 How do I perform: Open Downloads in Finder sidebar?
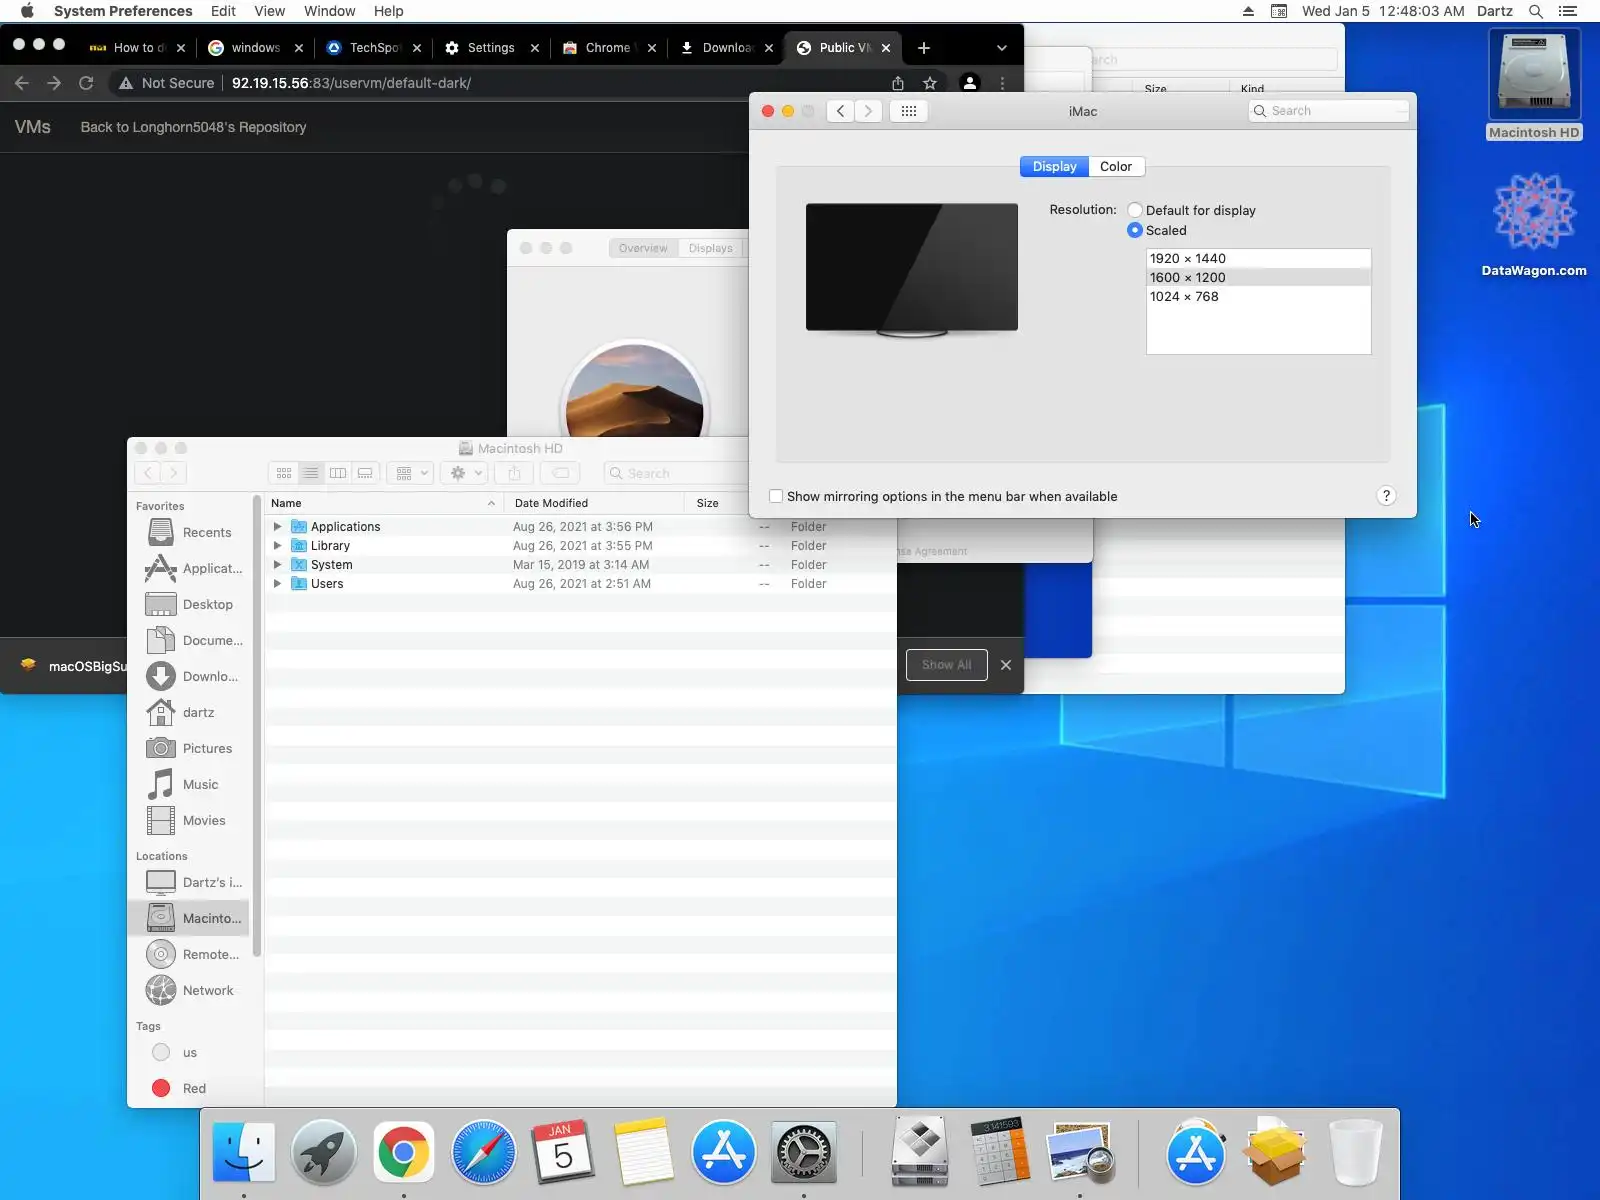tap(195, 676)
